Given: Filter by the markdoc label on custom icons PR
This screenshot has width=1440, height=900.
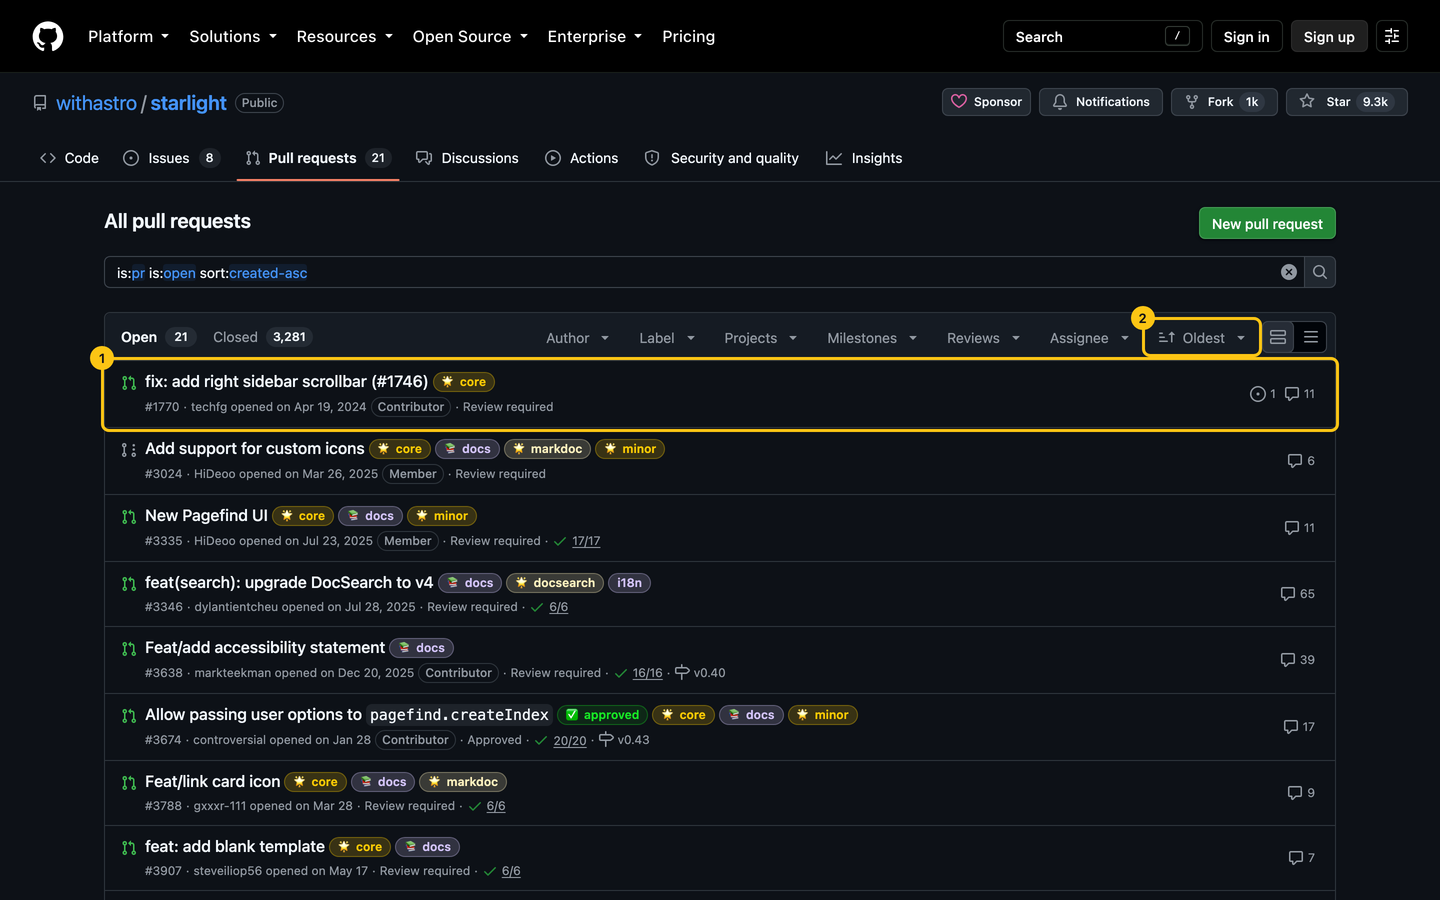Looking at the screenshot, I should 547,449.
